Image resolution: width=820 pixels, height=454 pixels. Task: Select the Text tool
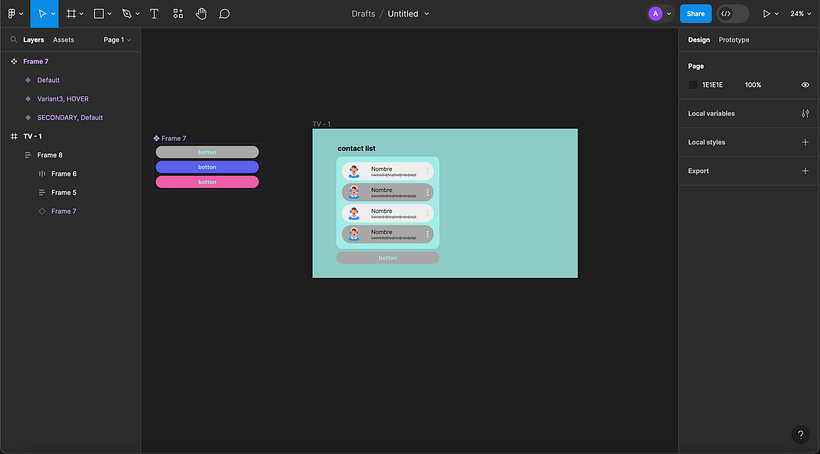click(x=154, y=14)
